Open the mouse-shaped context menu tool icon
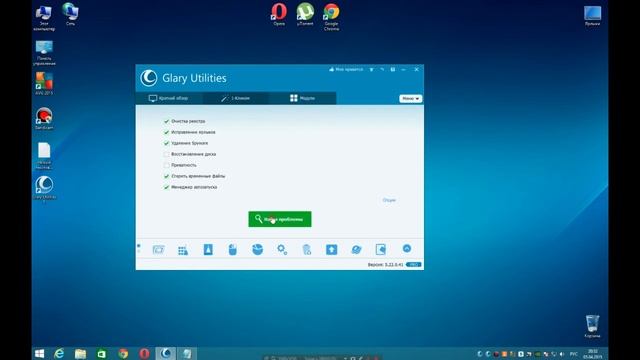This screenshot has height=360, width=640. pos(232,249)
